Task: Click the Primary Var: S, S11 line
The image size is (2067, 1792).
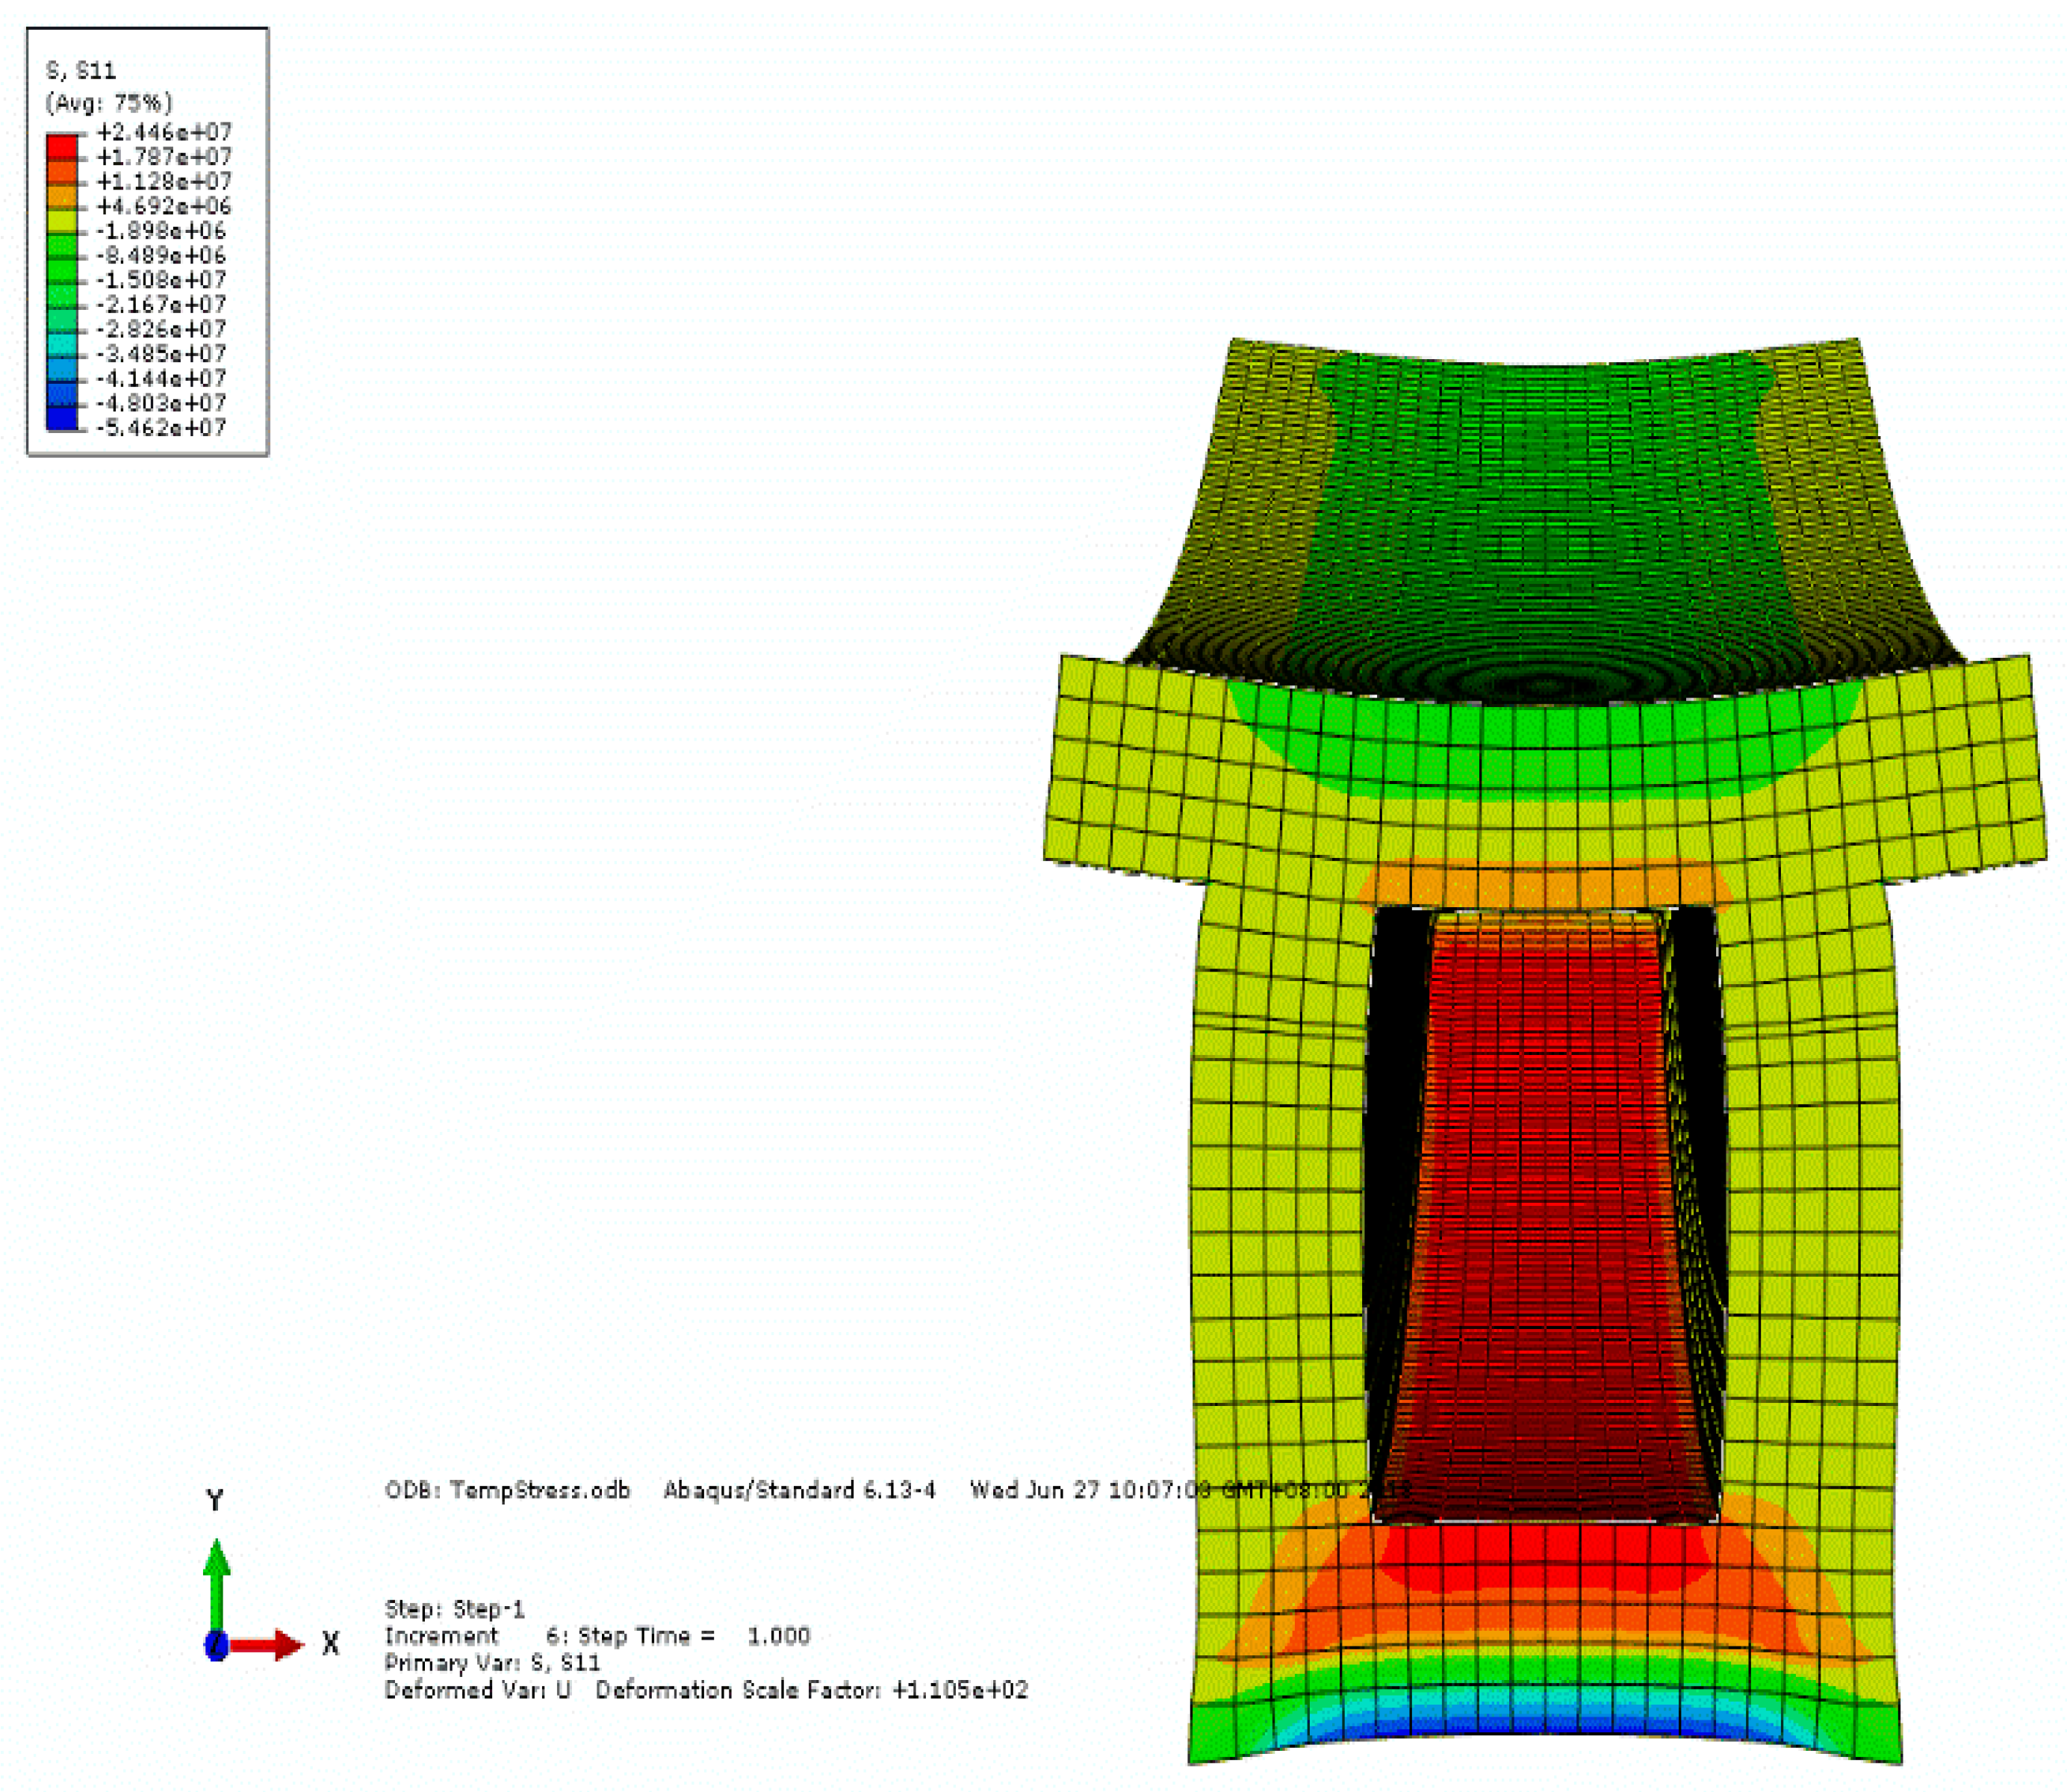Action: pos(492,1663)
